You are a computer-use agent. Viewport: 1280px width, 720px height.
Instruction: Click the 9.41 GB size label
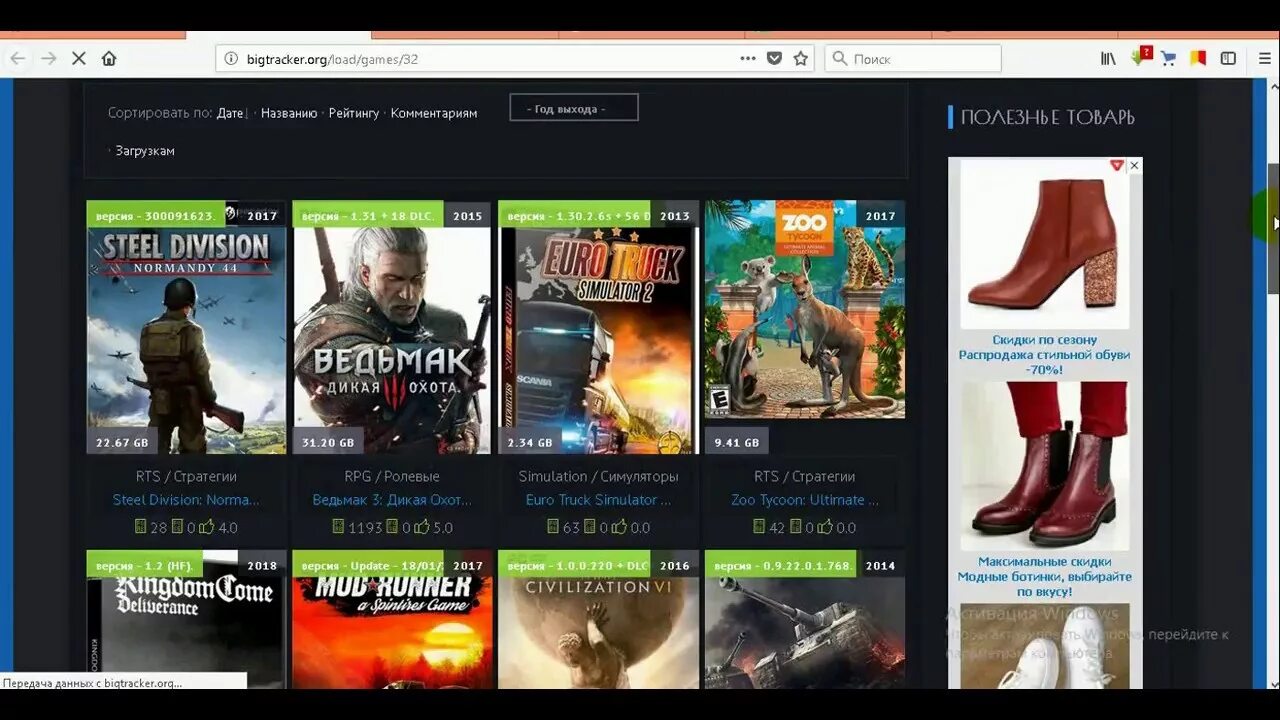(x=737, y=442)
